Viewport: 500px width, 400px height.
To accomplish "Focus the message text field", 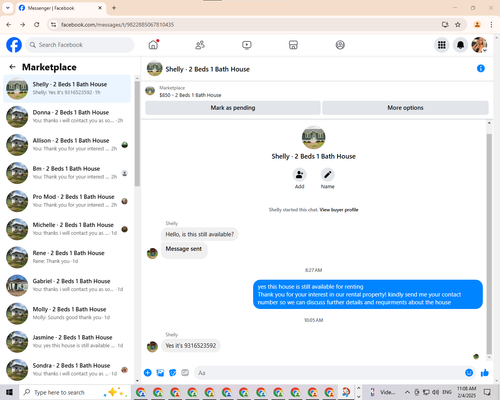I will click(x=328, y=373).
